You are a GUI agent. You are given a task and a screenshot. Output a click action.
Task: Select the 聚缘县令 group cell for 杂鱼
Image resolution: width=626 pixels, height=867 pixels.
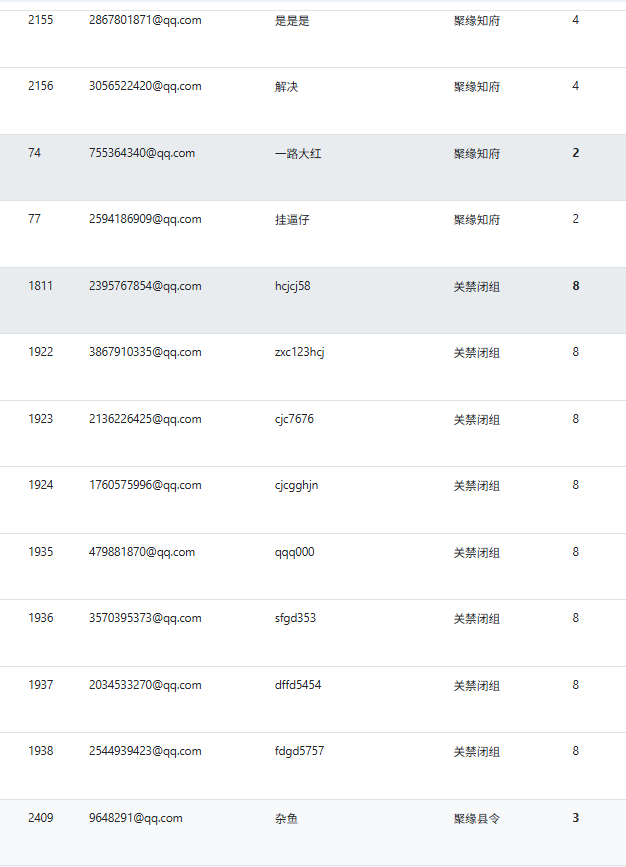coord(477,819)
